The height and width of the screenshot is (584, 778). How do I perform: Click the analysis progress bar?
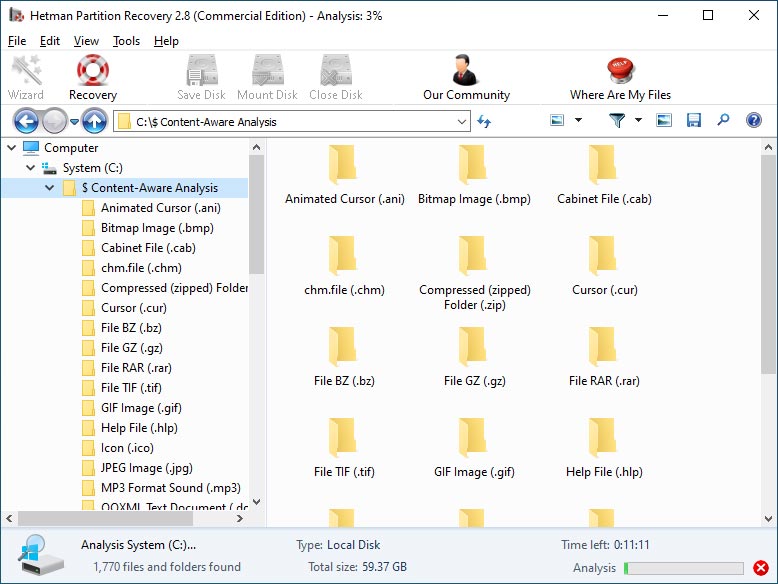(683, 568)
